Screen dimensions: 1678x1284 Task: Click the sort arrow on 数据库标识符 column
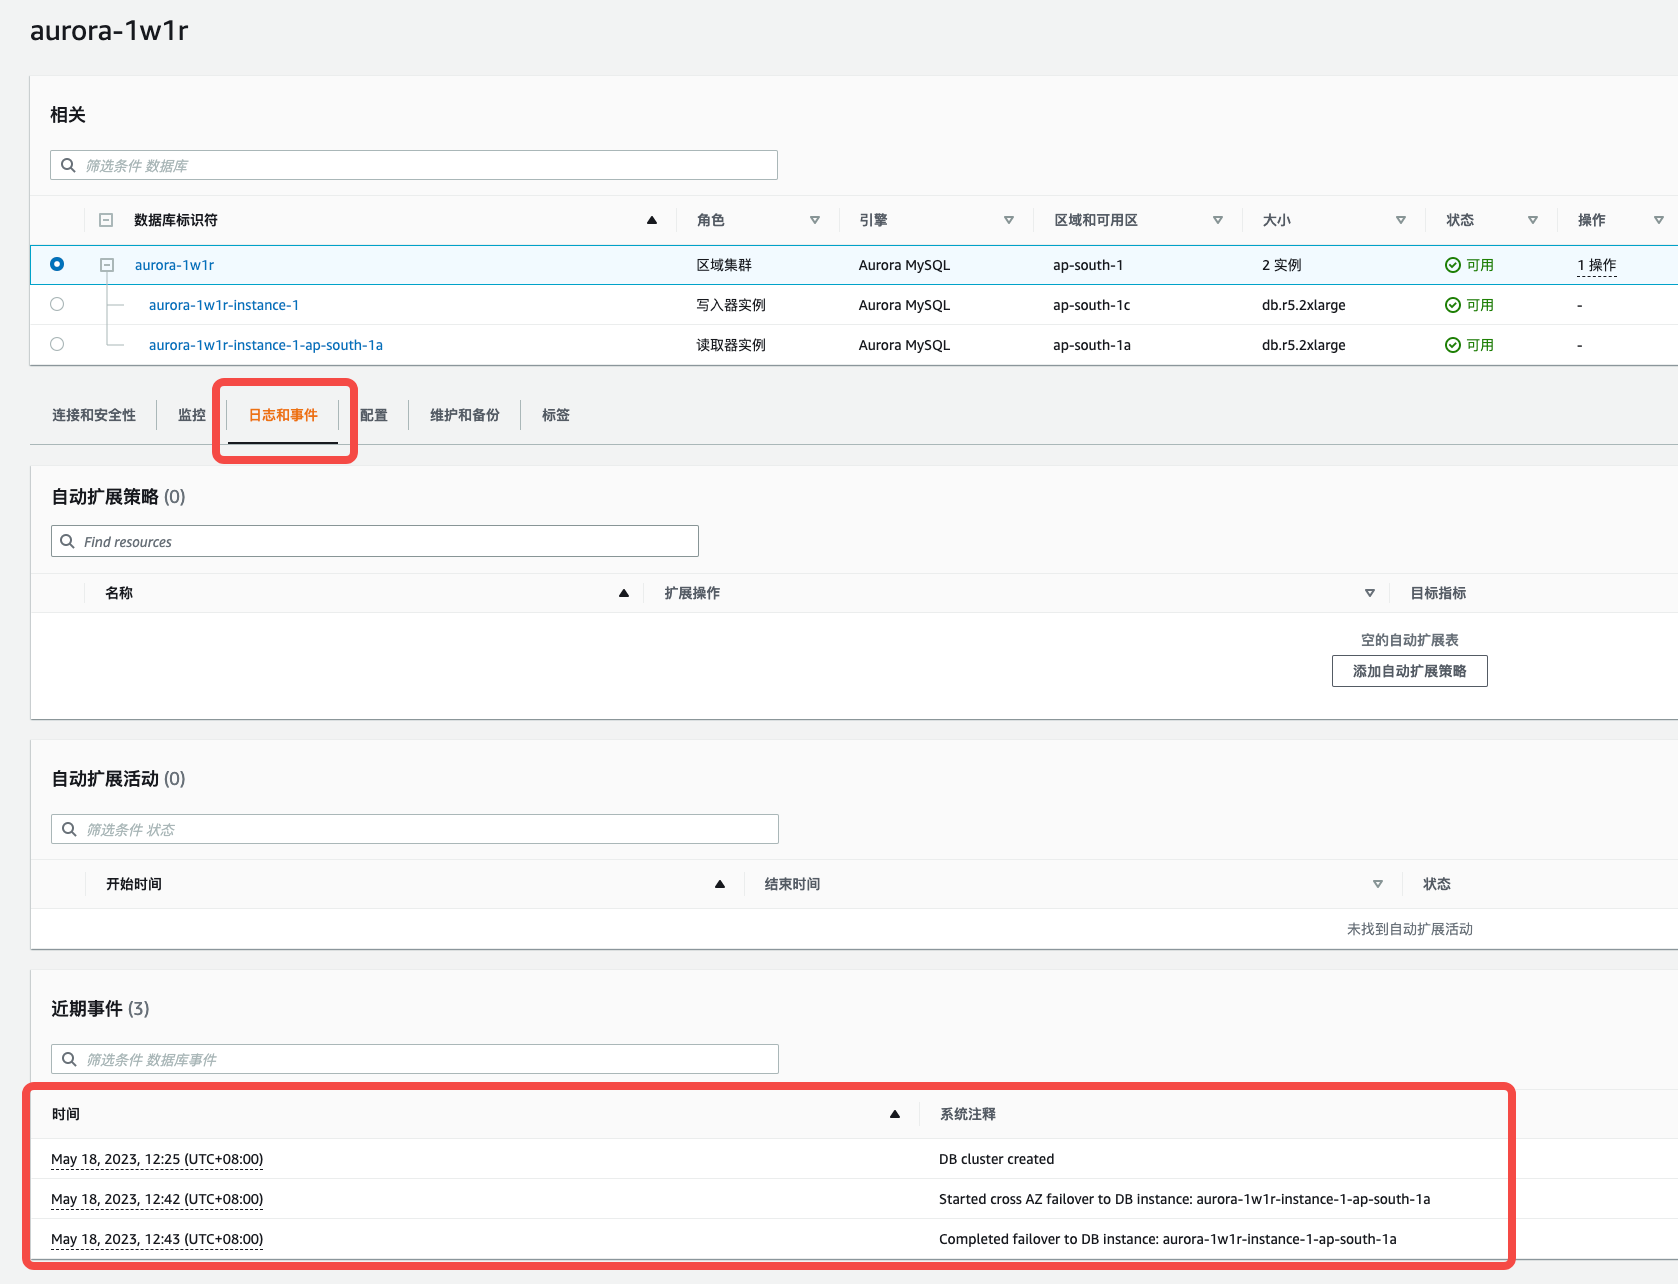tap(651, 219)
